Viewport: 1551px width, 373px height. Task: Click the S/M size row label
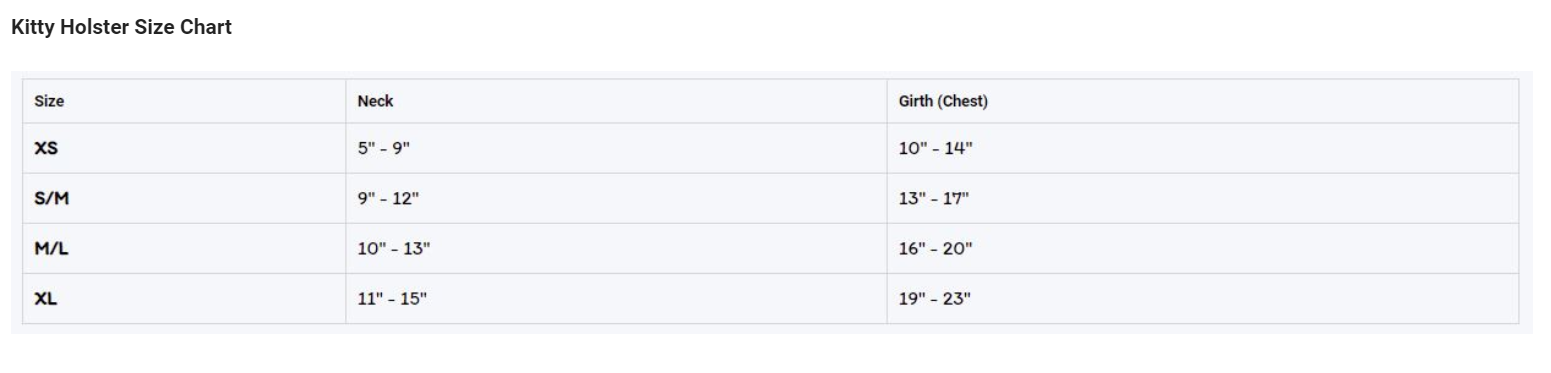point(51,198)
